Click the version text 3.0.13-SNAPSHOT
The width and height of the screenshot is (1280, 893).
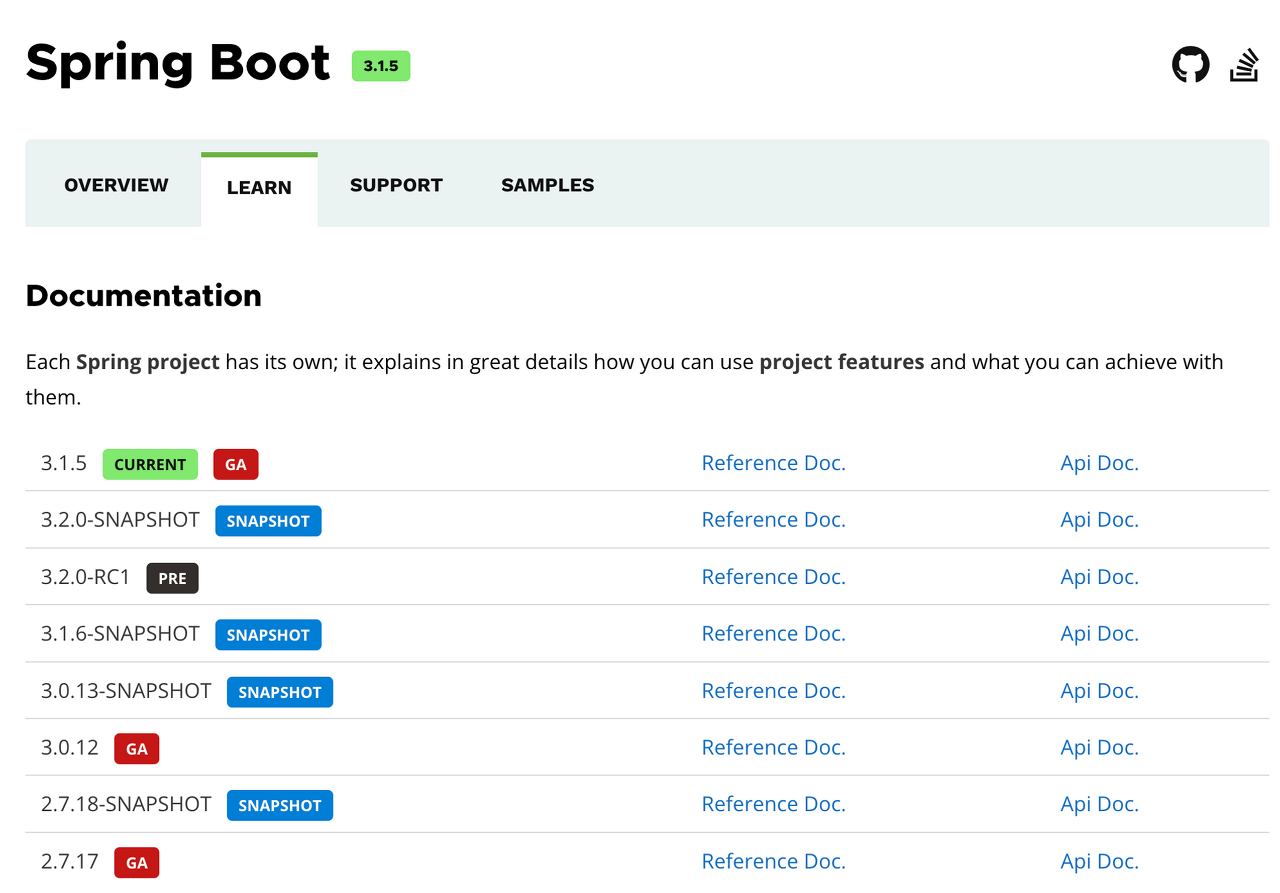click(x=126, y=691)
